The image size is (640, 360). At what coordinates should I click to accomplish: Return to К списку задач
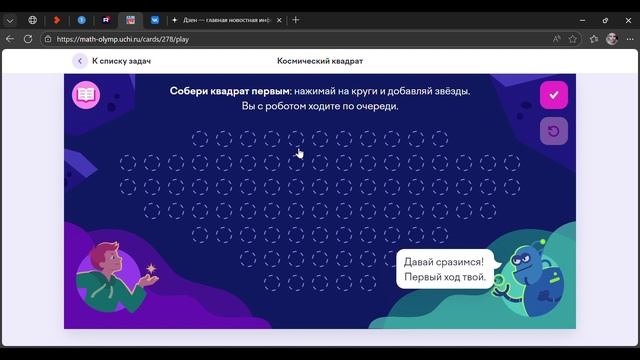coord(121,61)
